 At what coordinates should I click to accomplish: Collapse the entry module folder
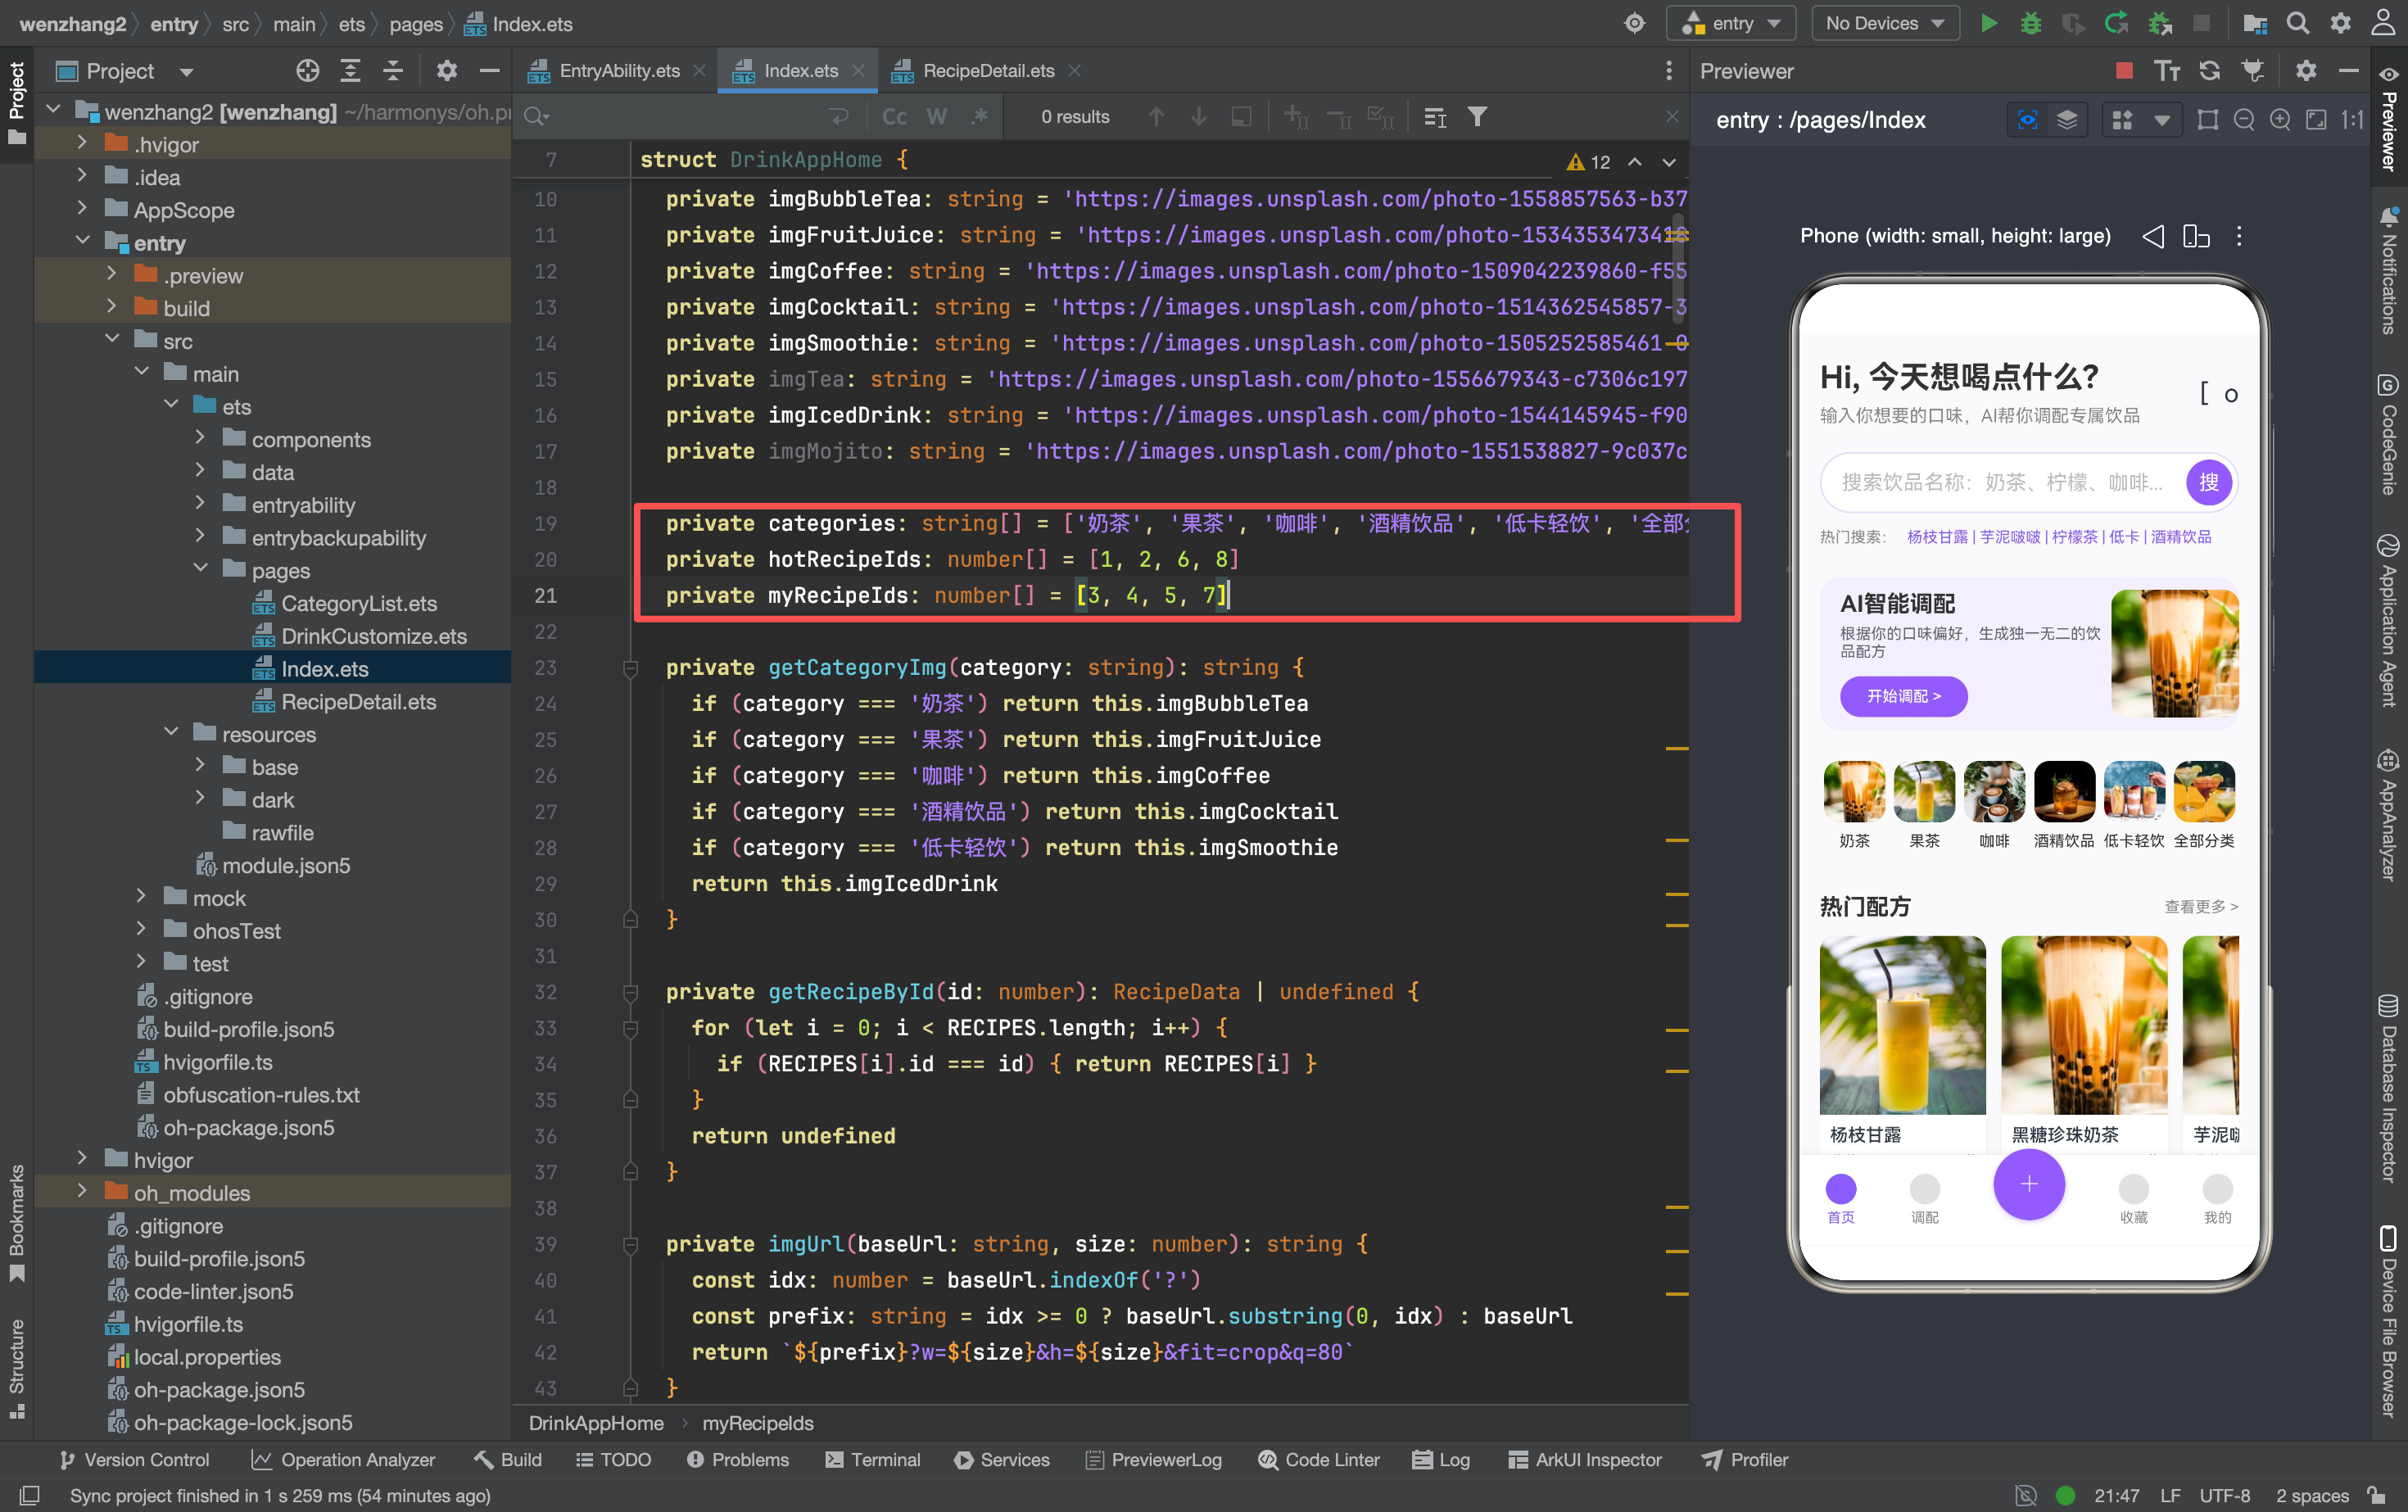coord(83,242)
